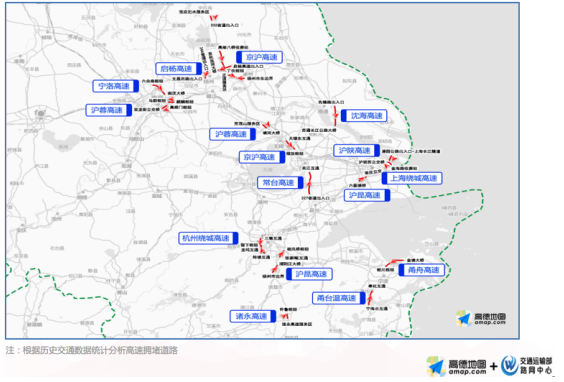Click the 京沪高速 label beside 启扬高速
This screenshot has width=564, height=382.
pyautogui.click(x=259, y=57)
